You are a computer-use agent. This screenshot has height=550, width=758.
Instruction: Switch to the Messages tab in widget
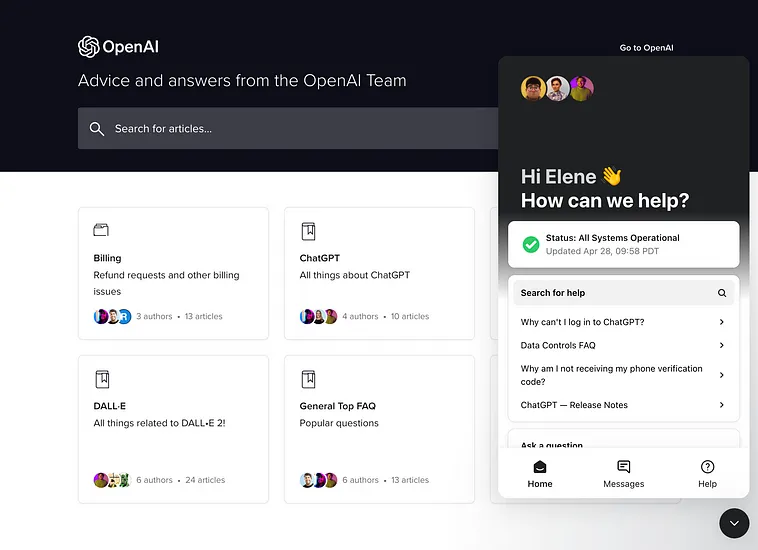[624, 474]
